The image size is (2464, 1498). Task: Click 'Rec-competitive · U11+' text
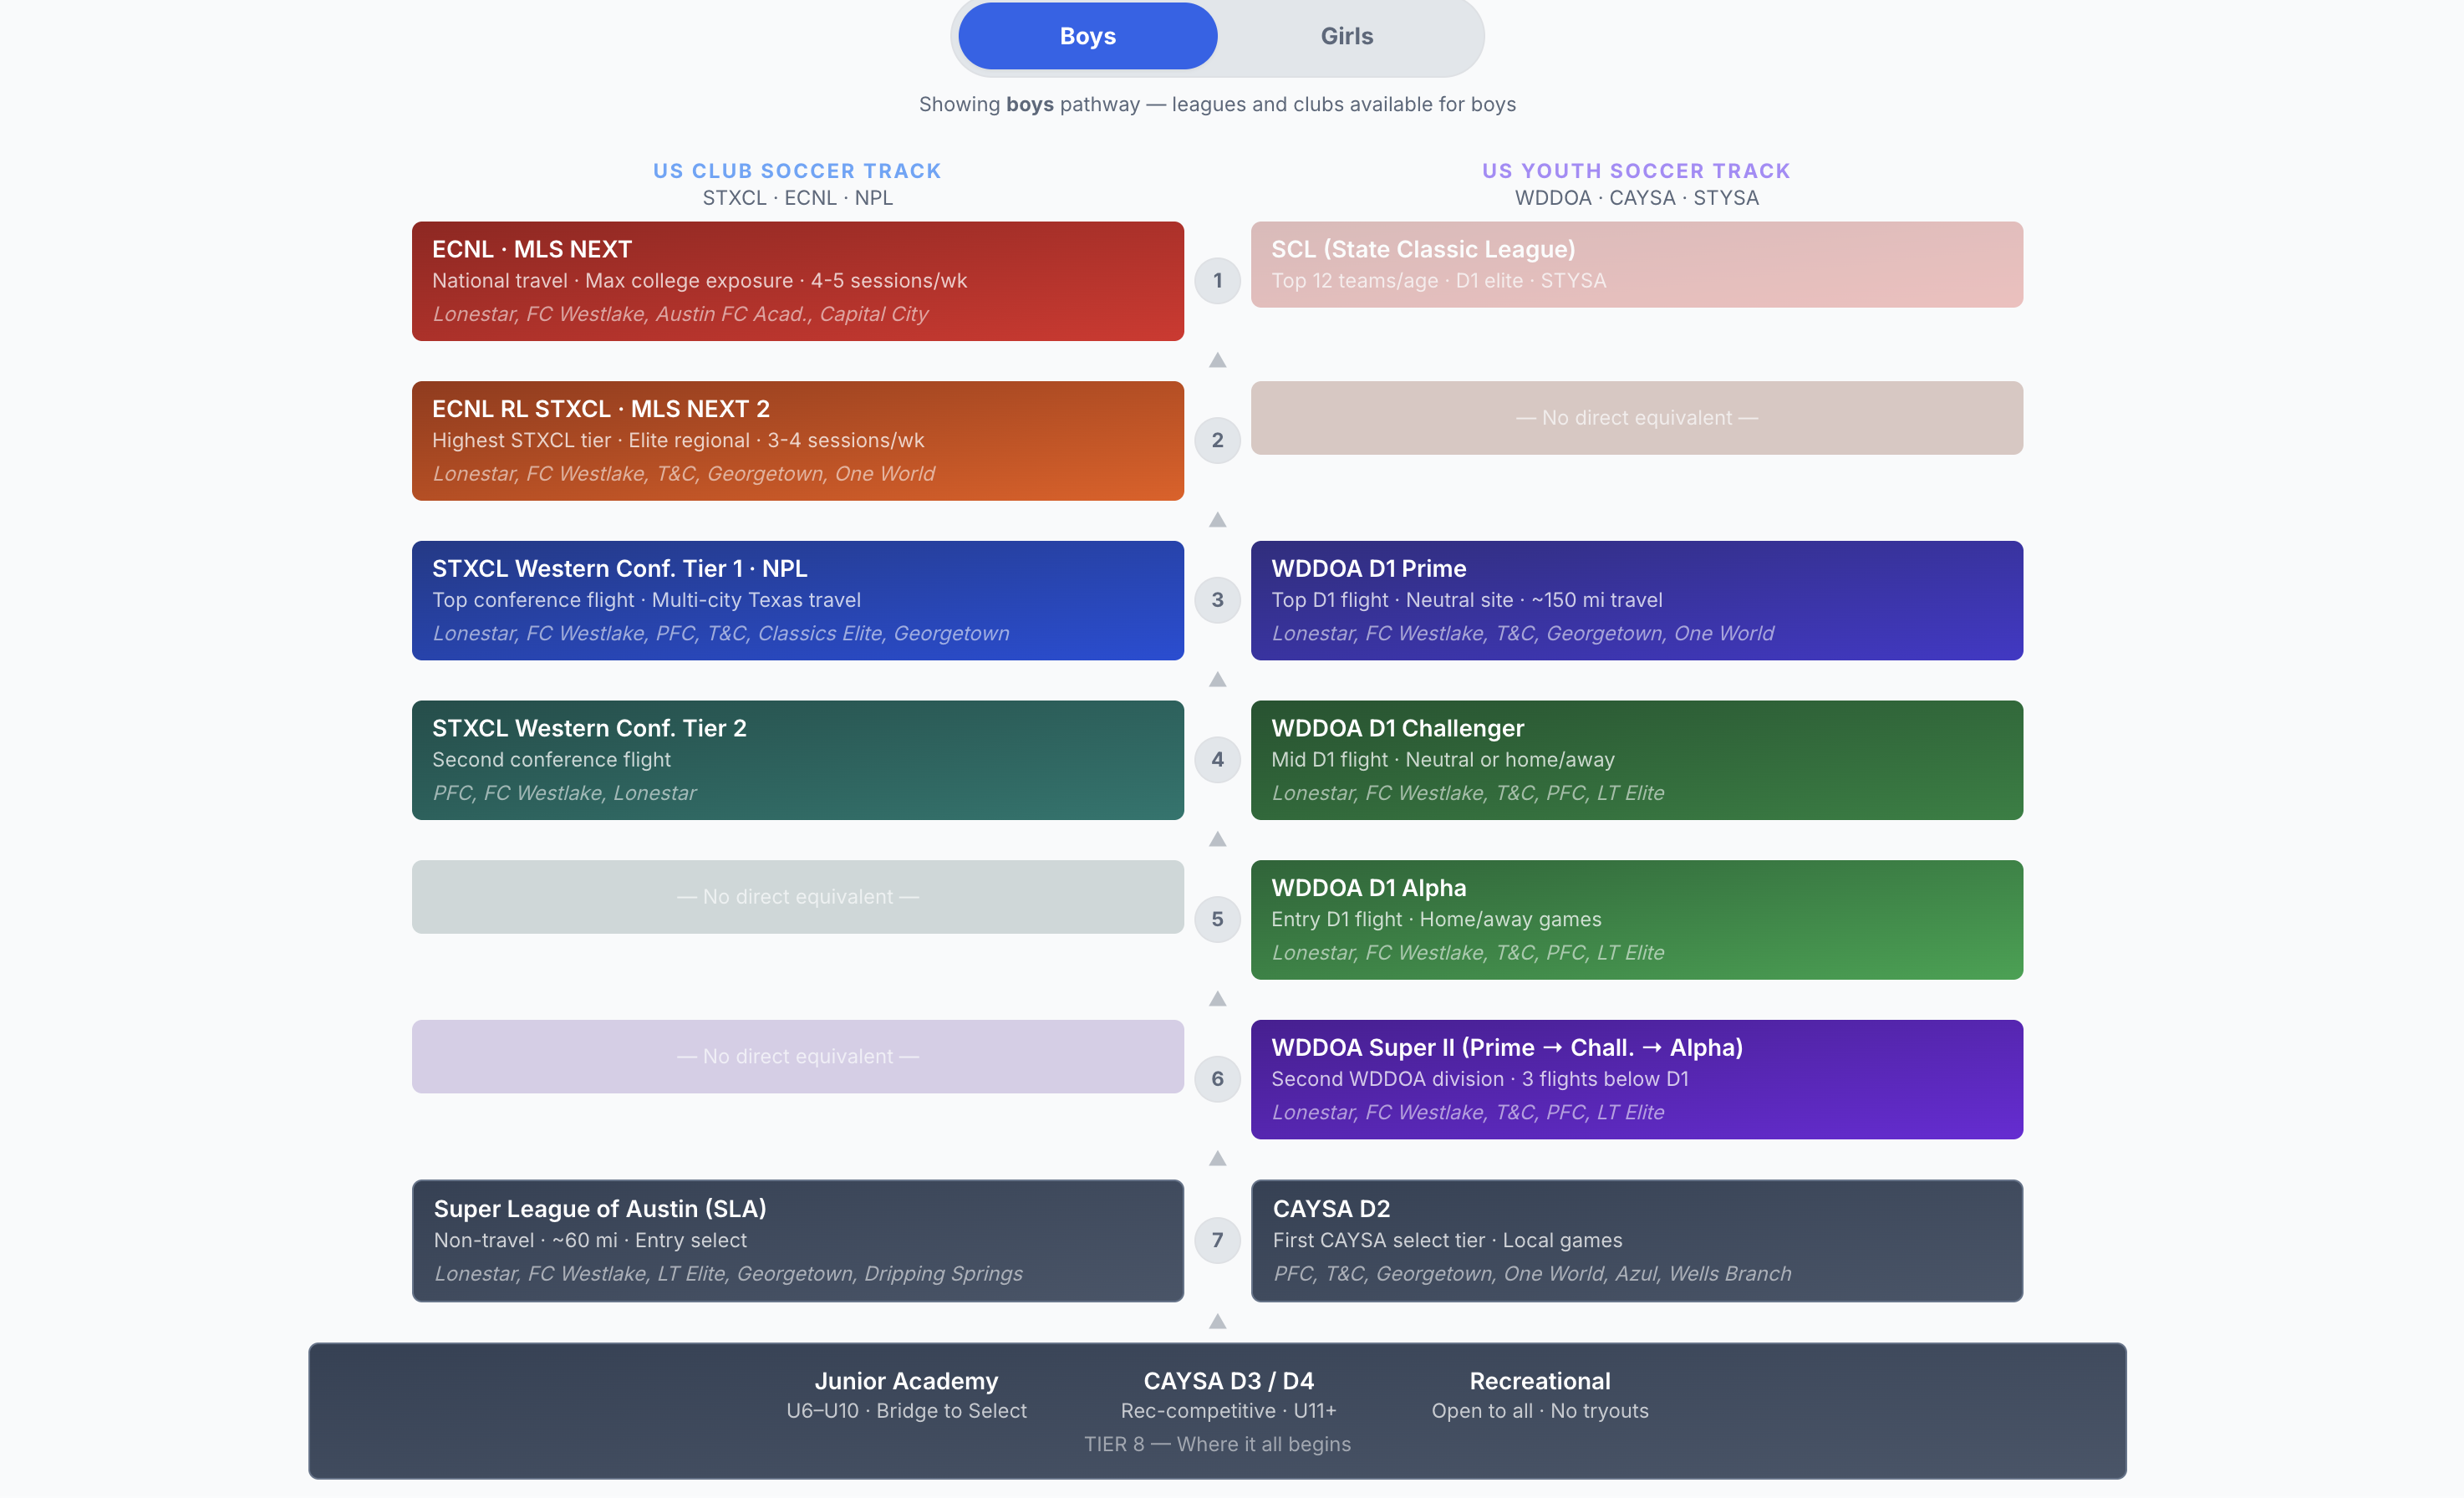click(1228, 1411)
